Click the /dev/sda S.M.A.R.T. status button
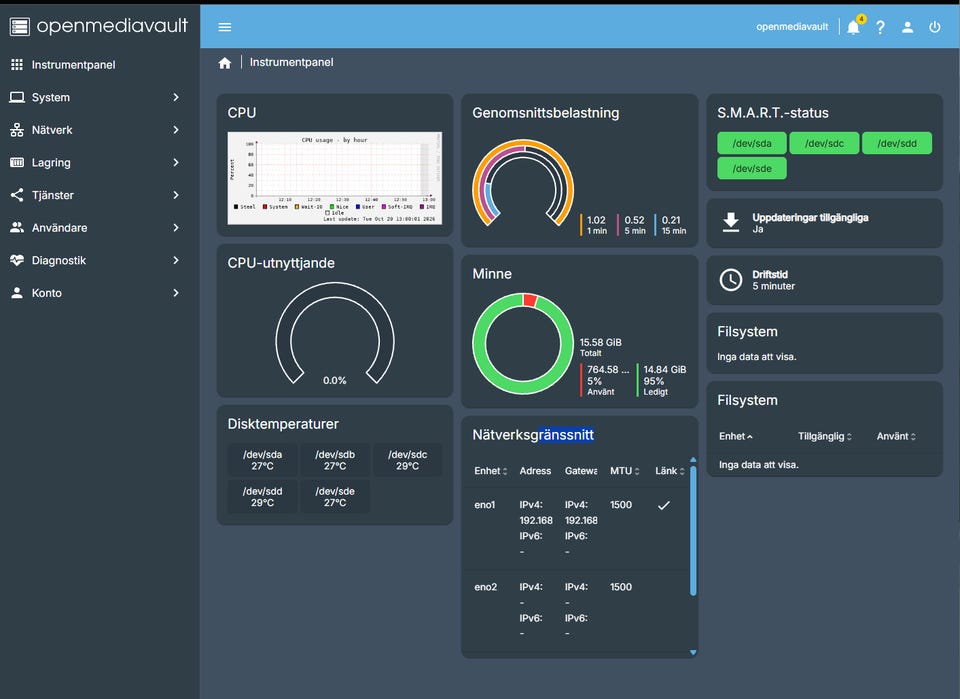960x699 pixels. (752, 143)
